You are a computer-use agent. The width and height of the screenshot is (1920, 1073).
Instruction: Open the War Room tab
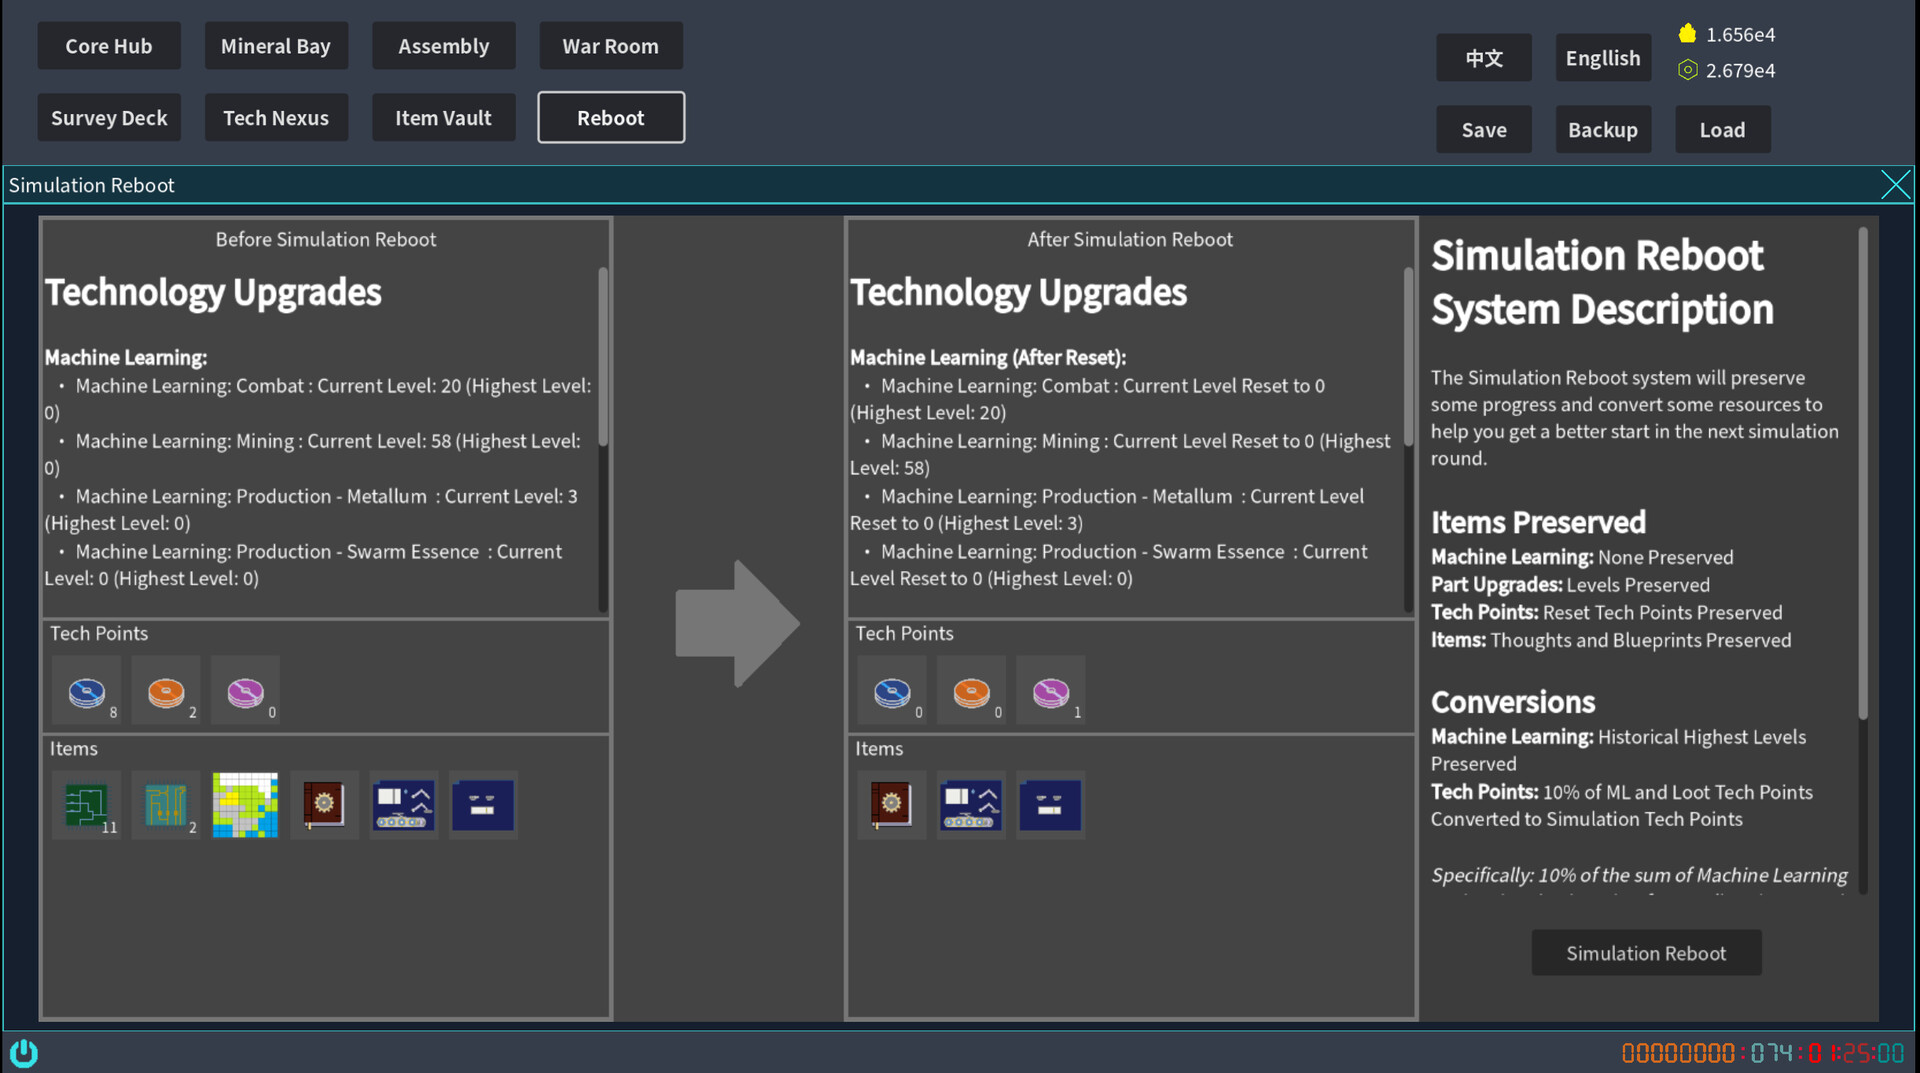pyautogui.click(x=610, y=45)
